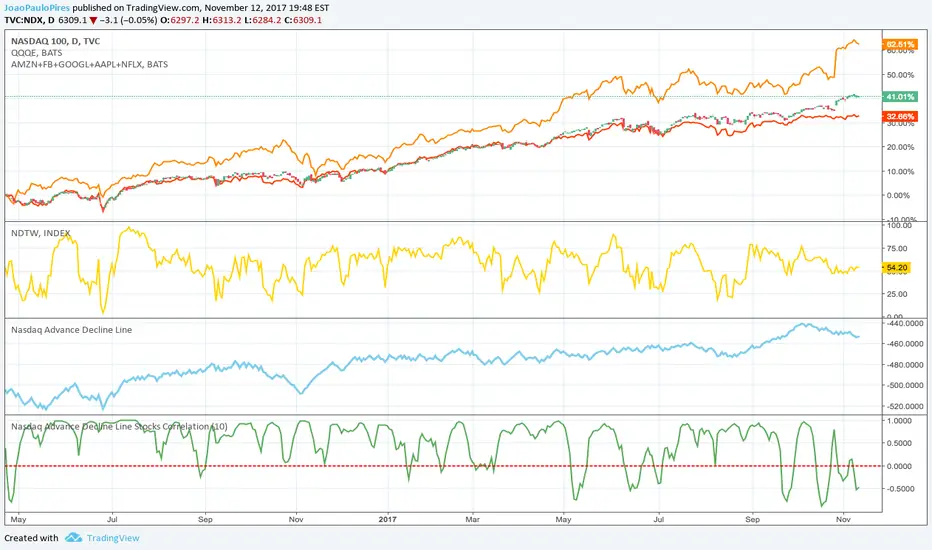Click the -0.5000 correlation axis label
The image size is (932, 550).
coord(899,489)
